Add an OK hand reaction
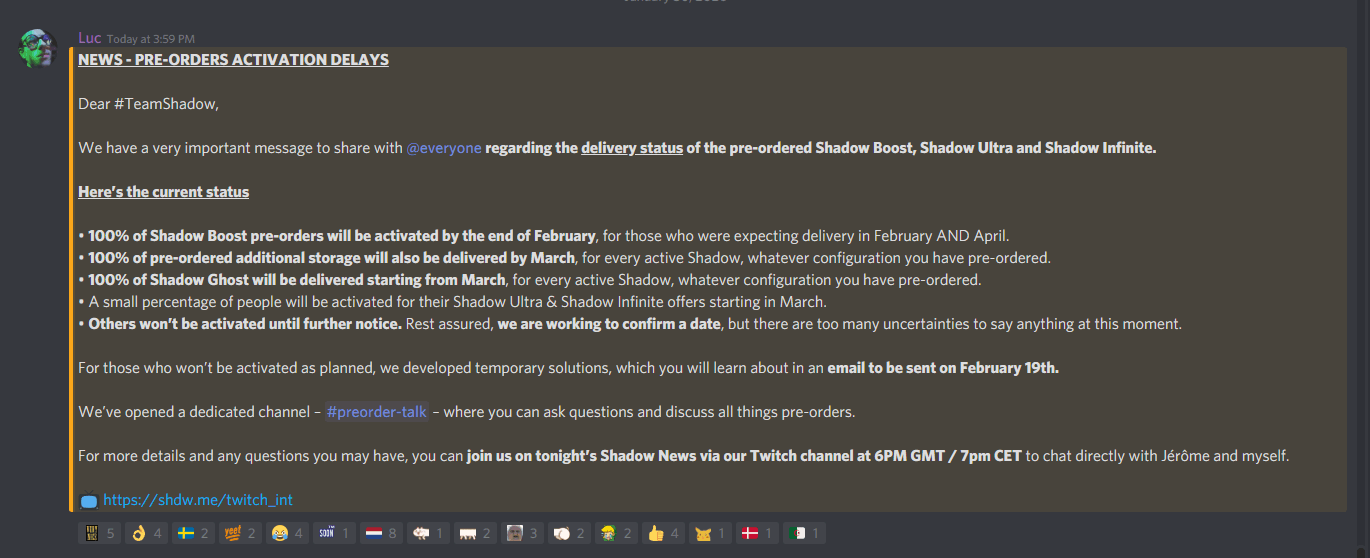The width and height of the screenshot is (1370, 558). pos(146,534)
